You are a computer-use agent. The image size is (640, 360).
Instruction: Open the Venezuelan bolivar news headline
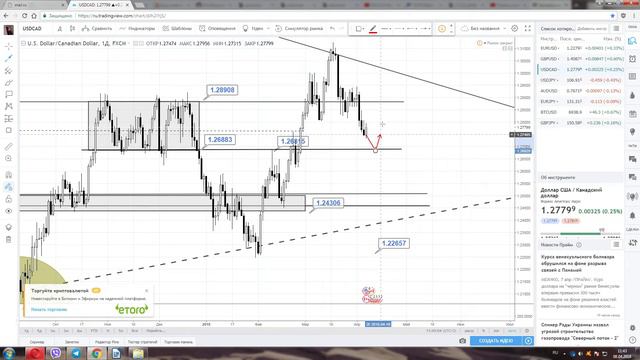pos(578,264)
